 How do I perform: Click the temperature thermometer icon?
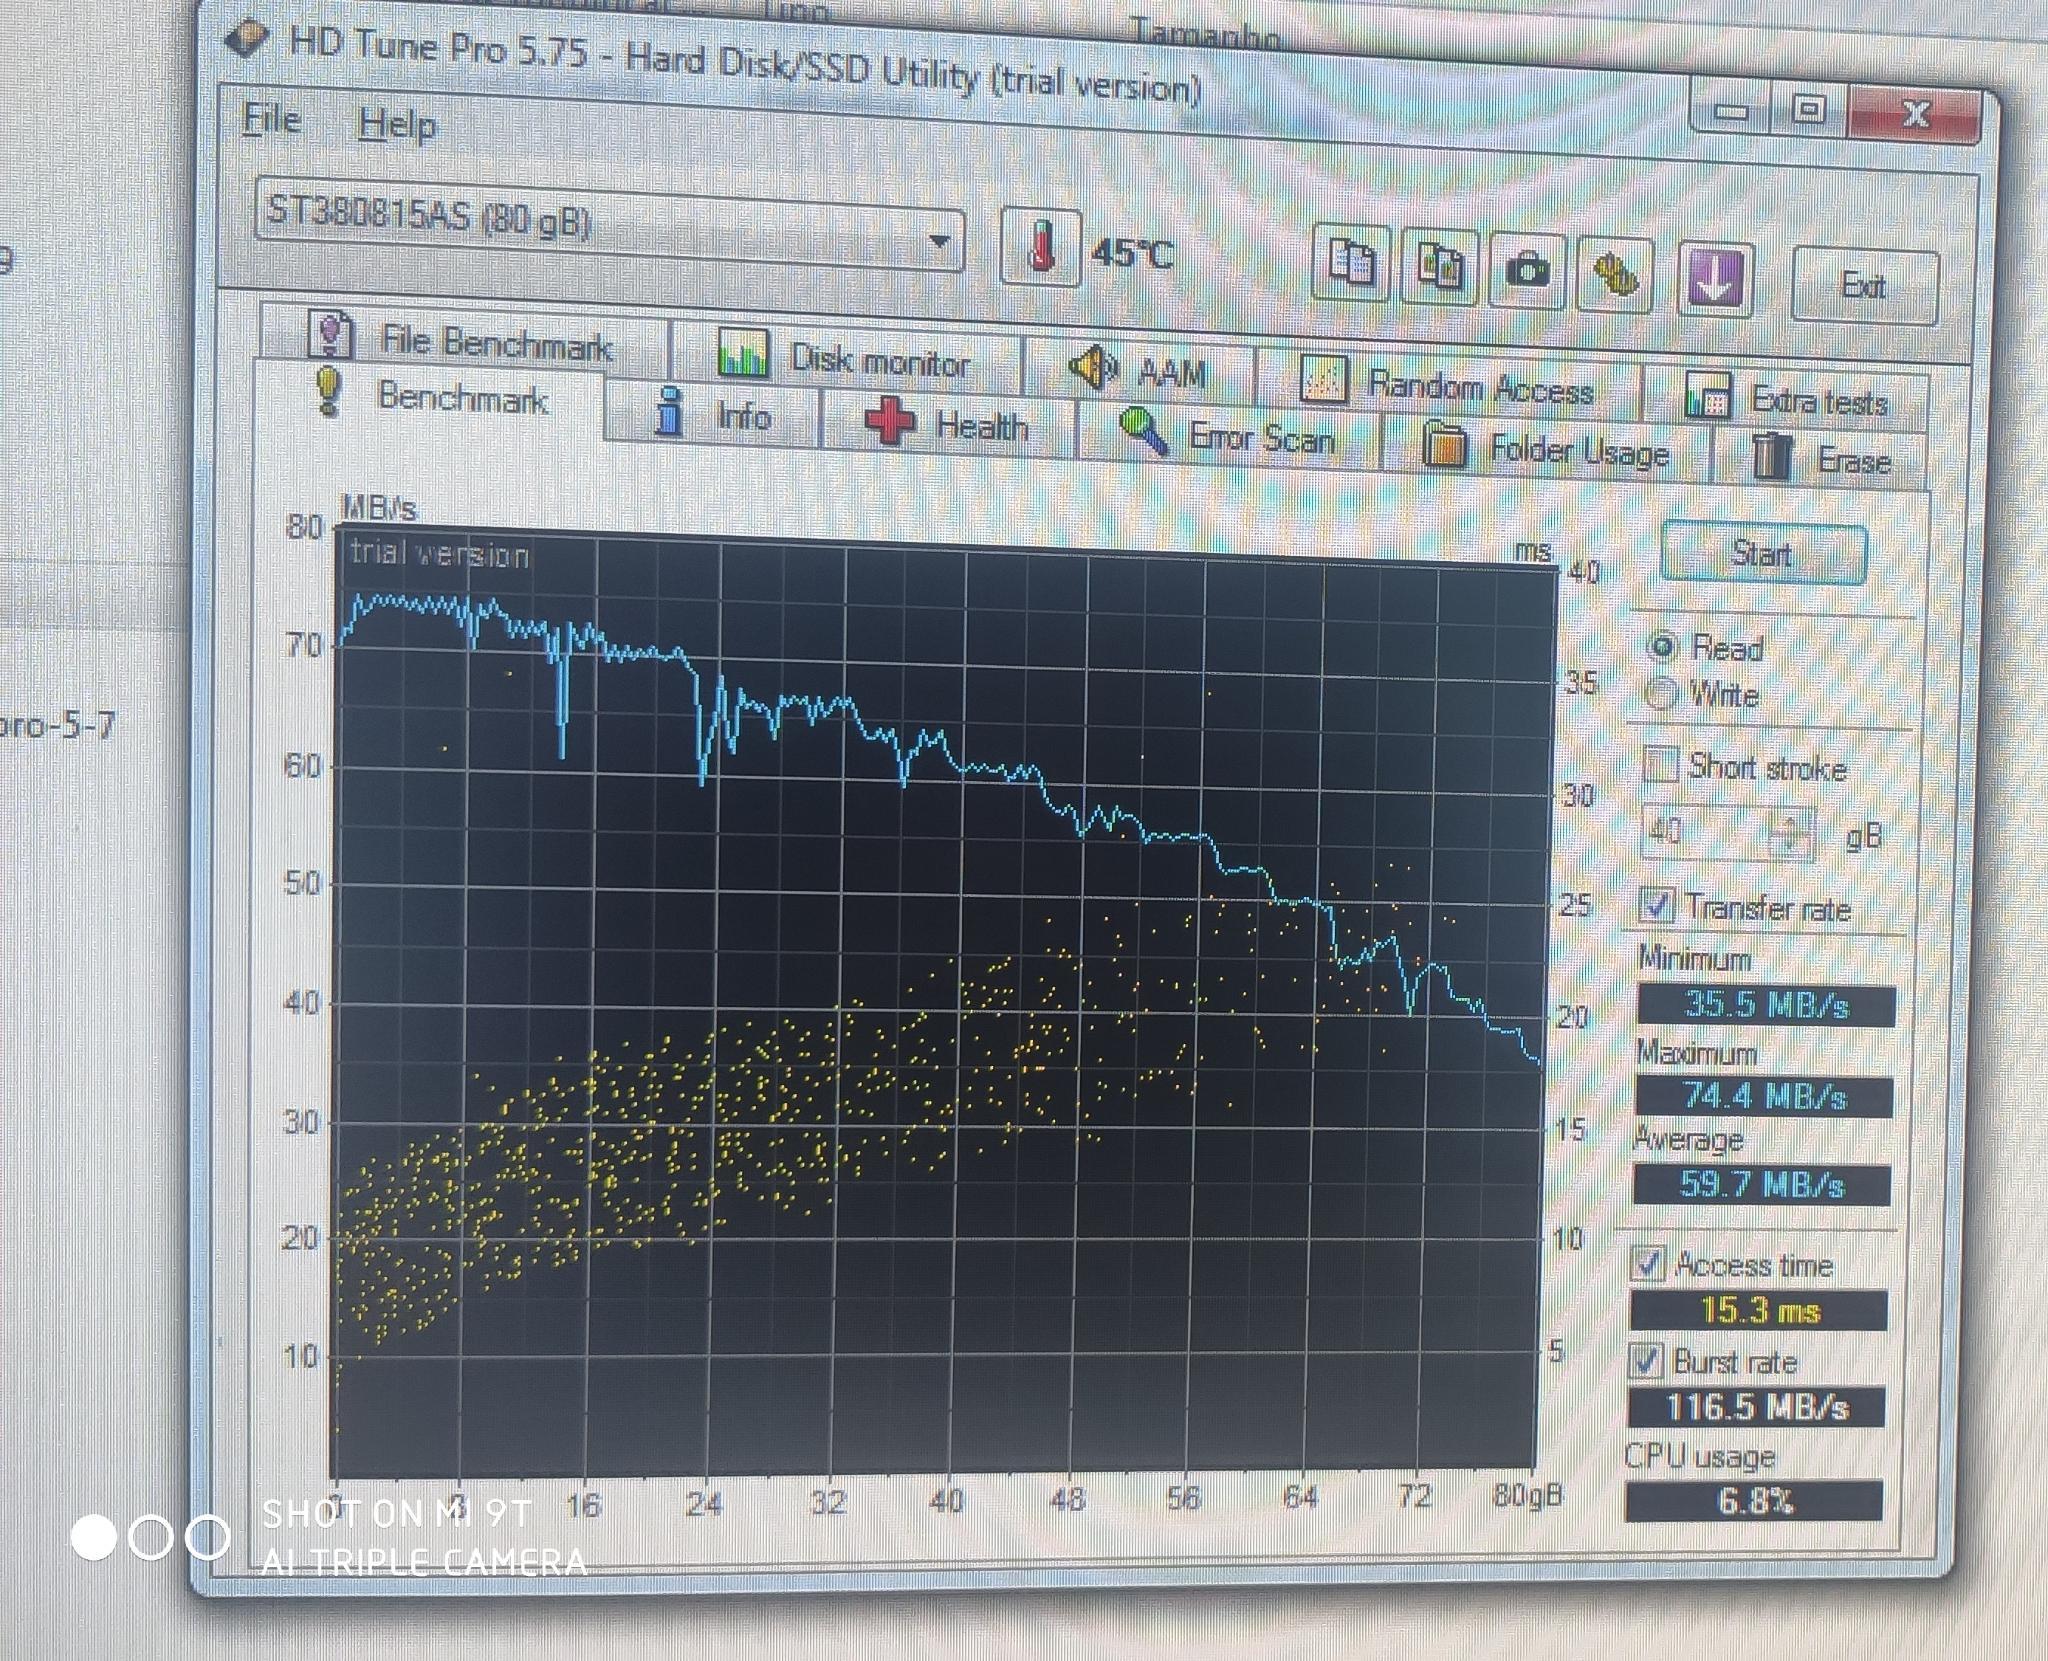[x=1040, y=246]
